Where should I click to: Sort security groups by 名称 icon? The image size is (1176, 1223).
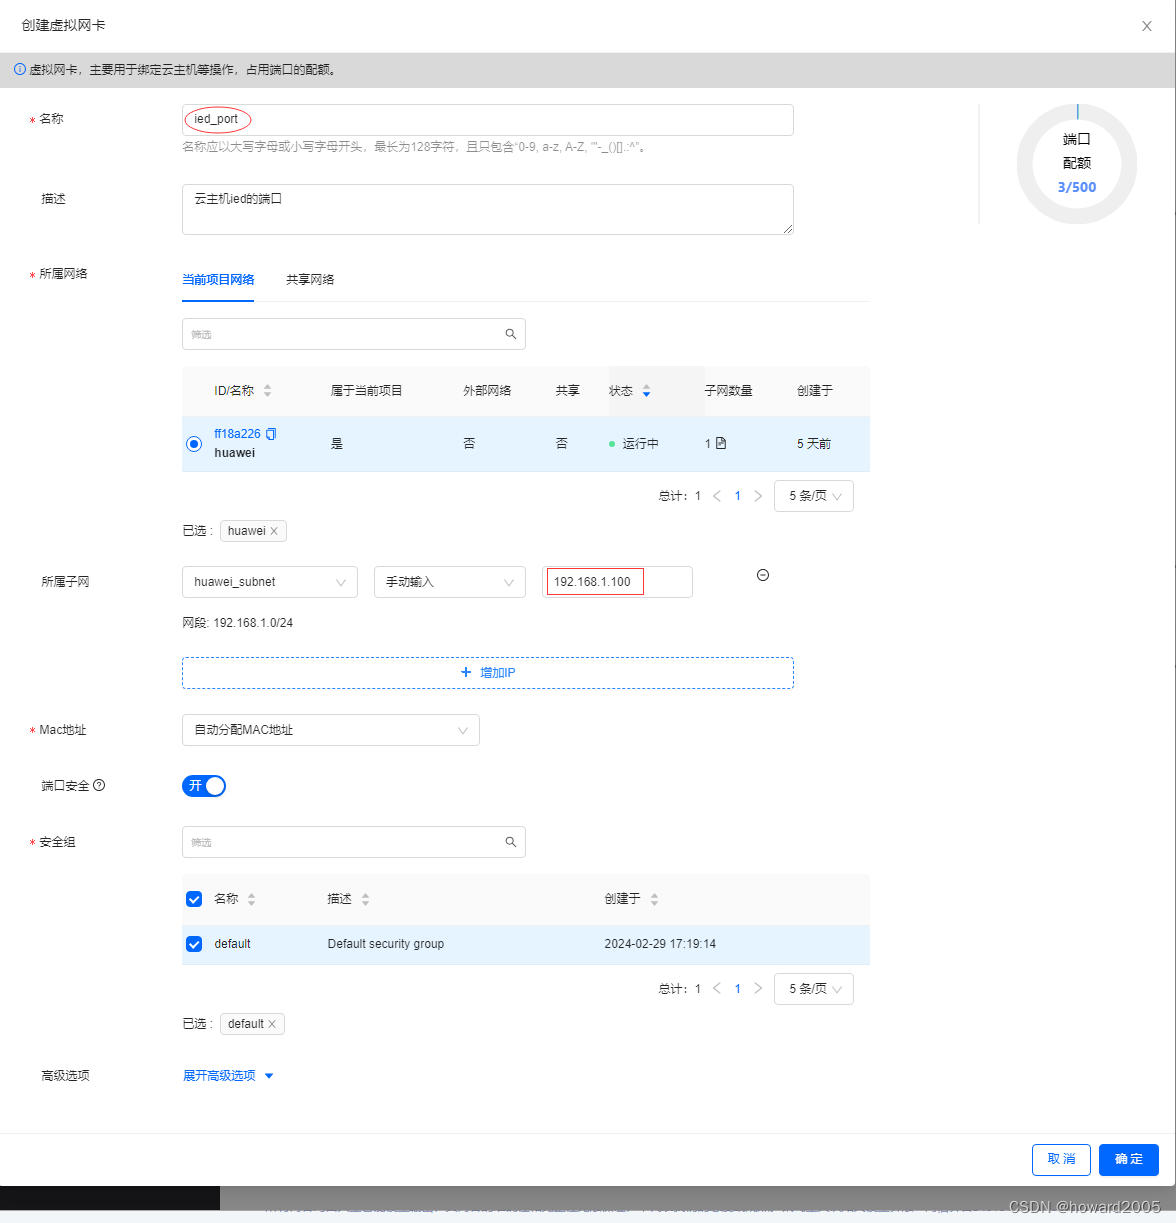pos(251,899)
